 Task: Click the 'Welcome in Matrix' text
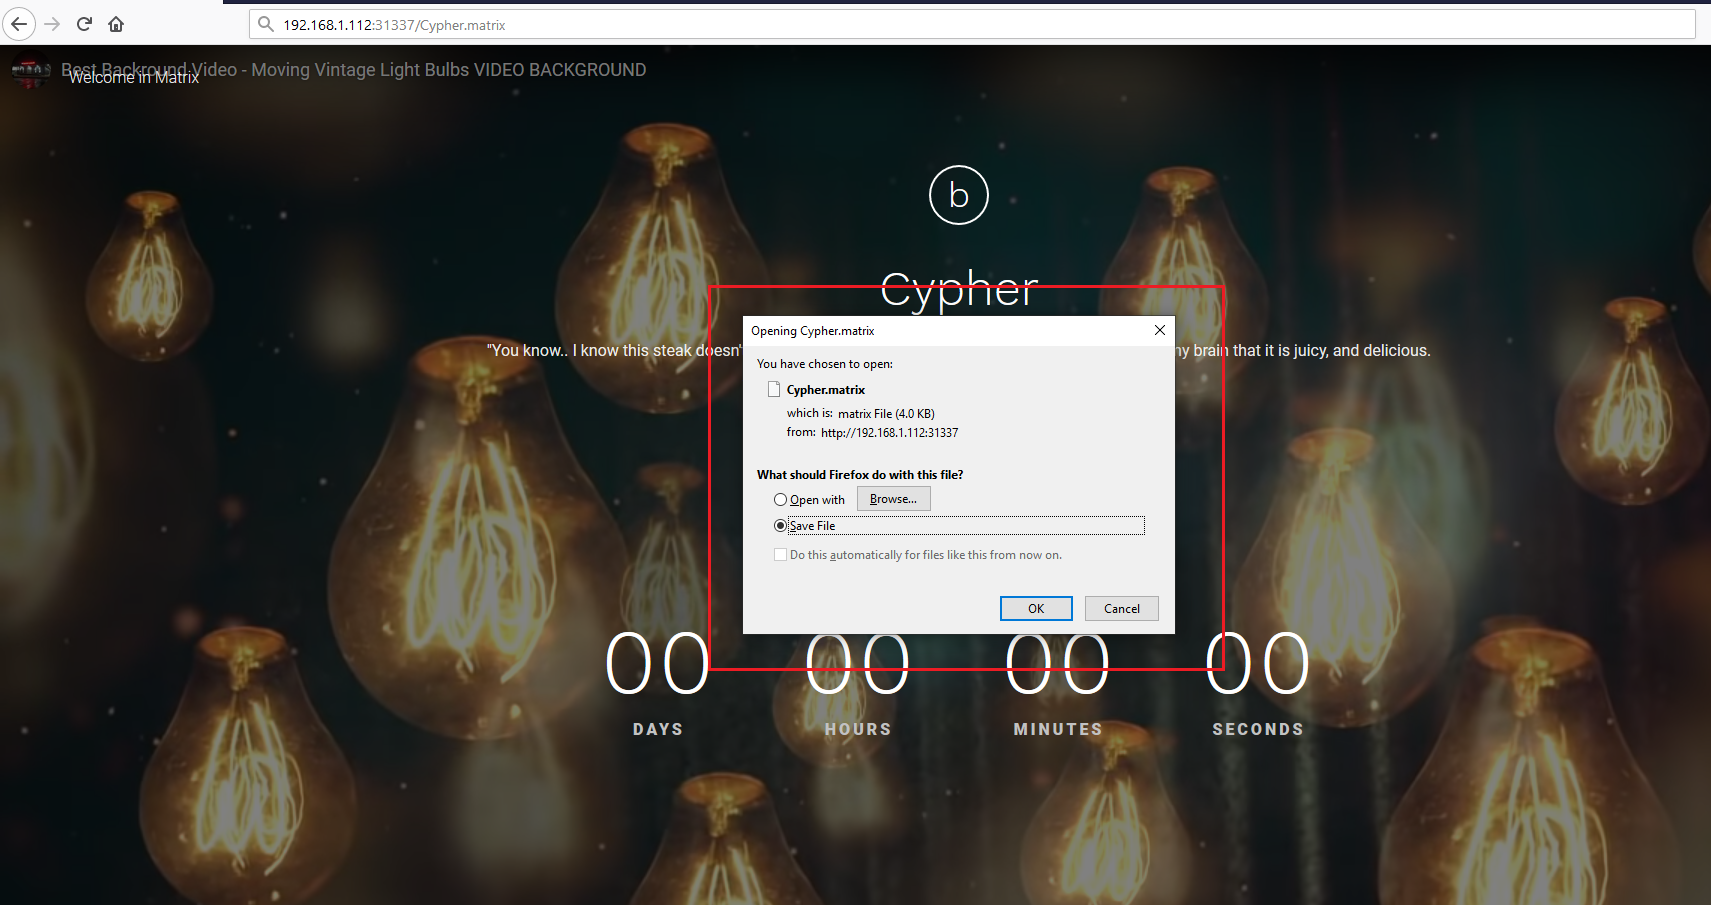click(x=134, y=78)
